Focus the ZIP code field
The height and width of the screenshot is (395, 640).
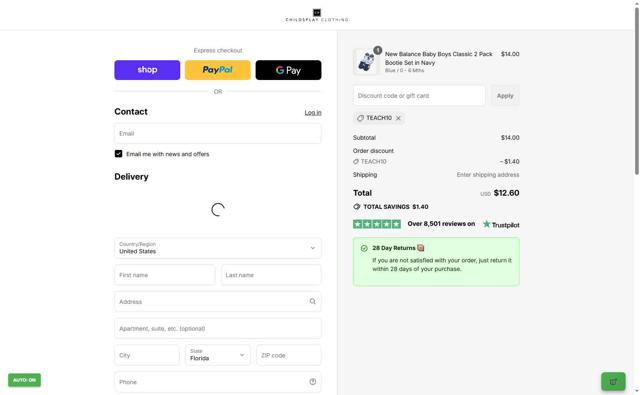[x=289, y=355]
